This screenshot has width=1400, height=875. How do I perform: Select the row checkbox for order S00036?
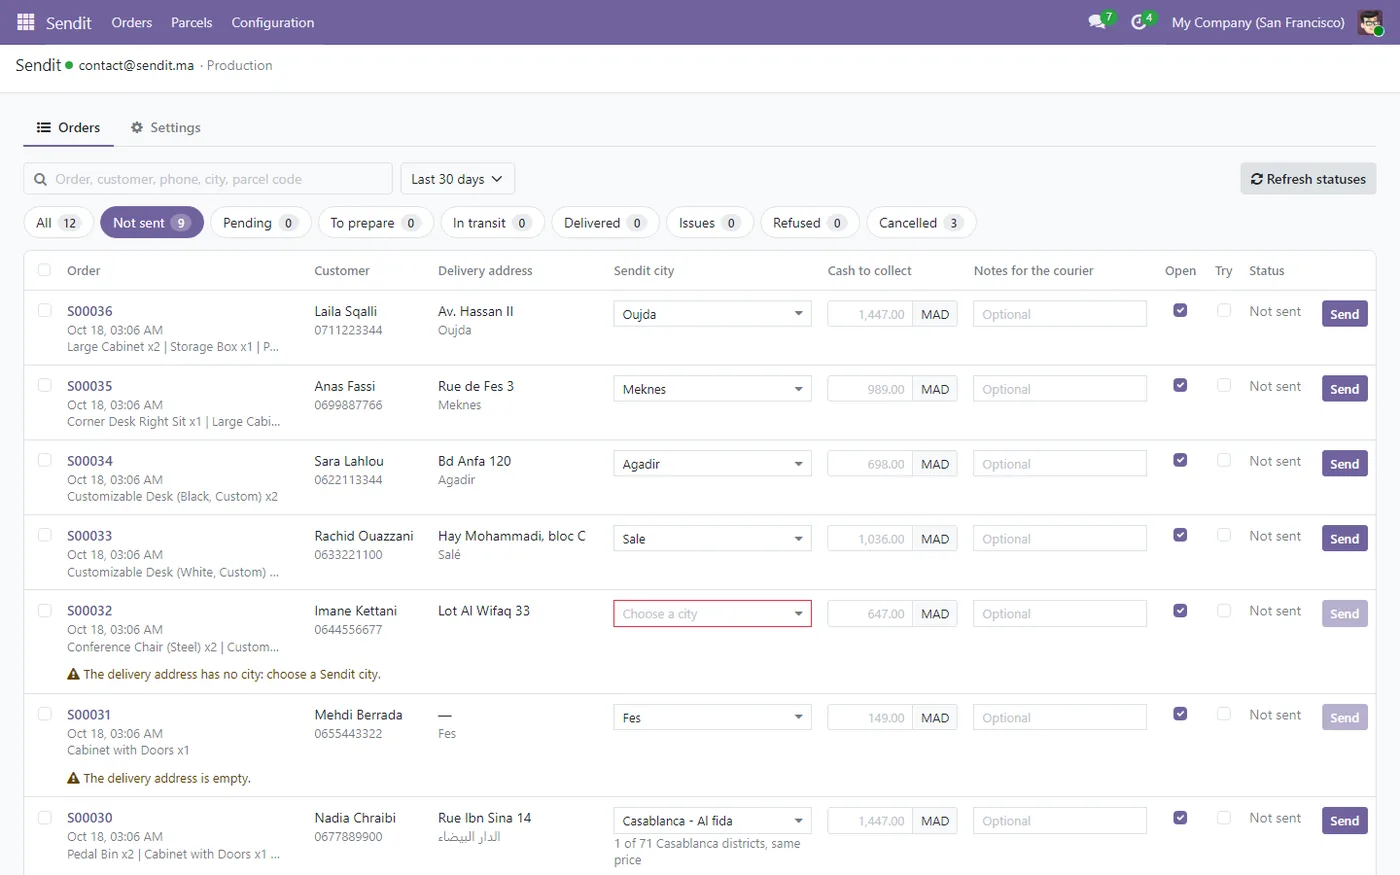click(44, 310)
